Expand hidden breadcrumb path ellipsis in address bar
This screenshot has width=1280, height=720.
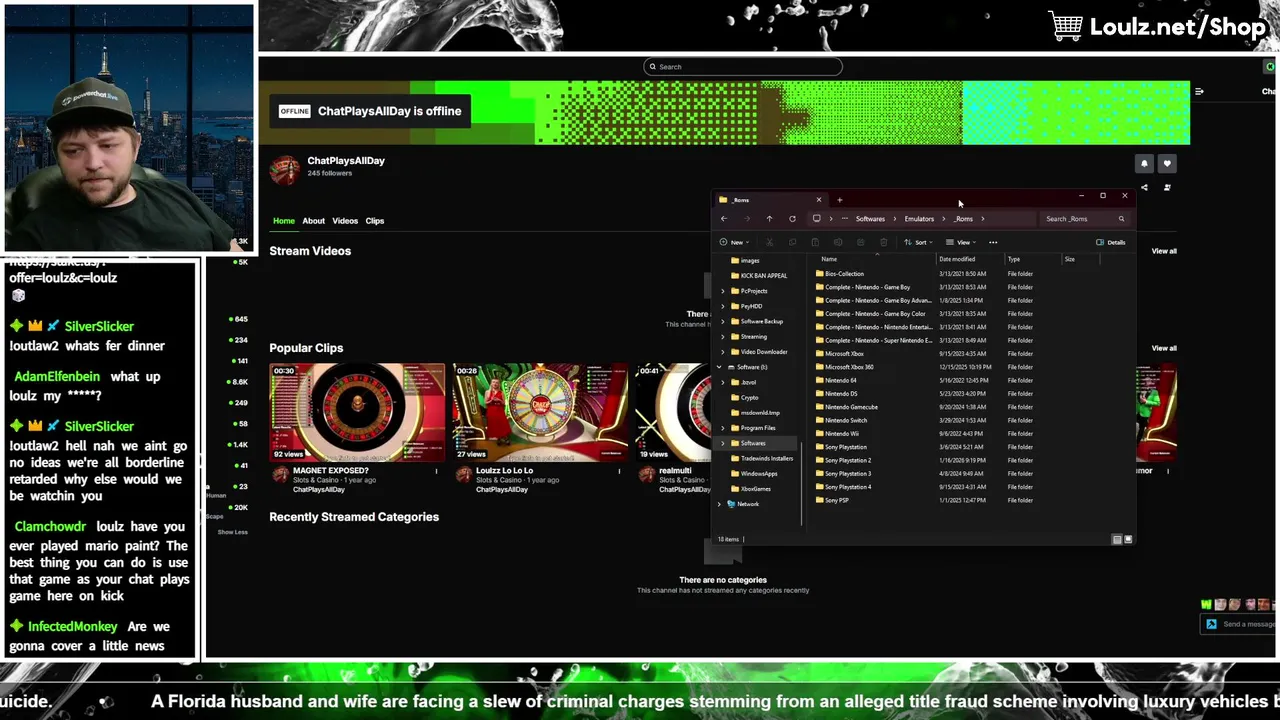pos(845,219)
